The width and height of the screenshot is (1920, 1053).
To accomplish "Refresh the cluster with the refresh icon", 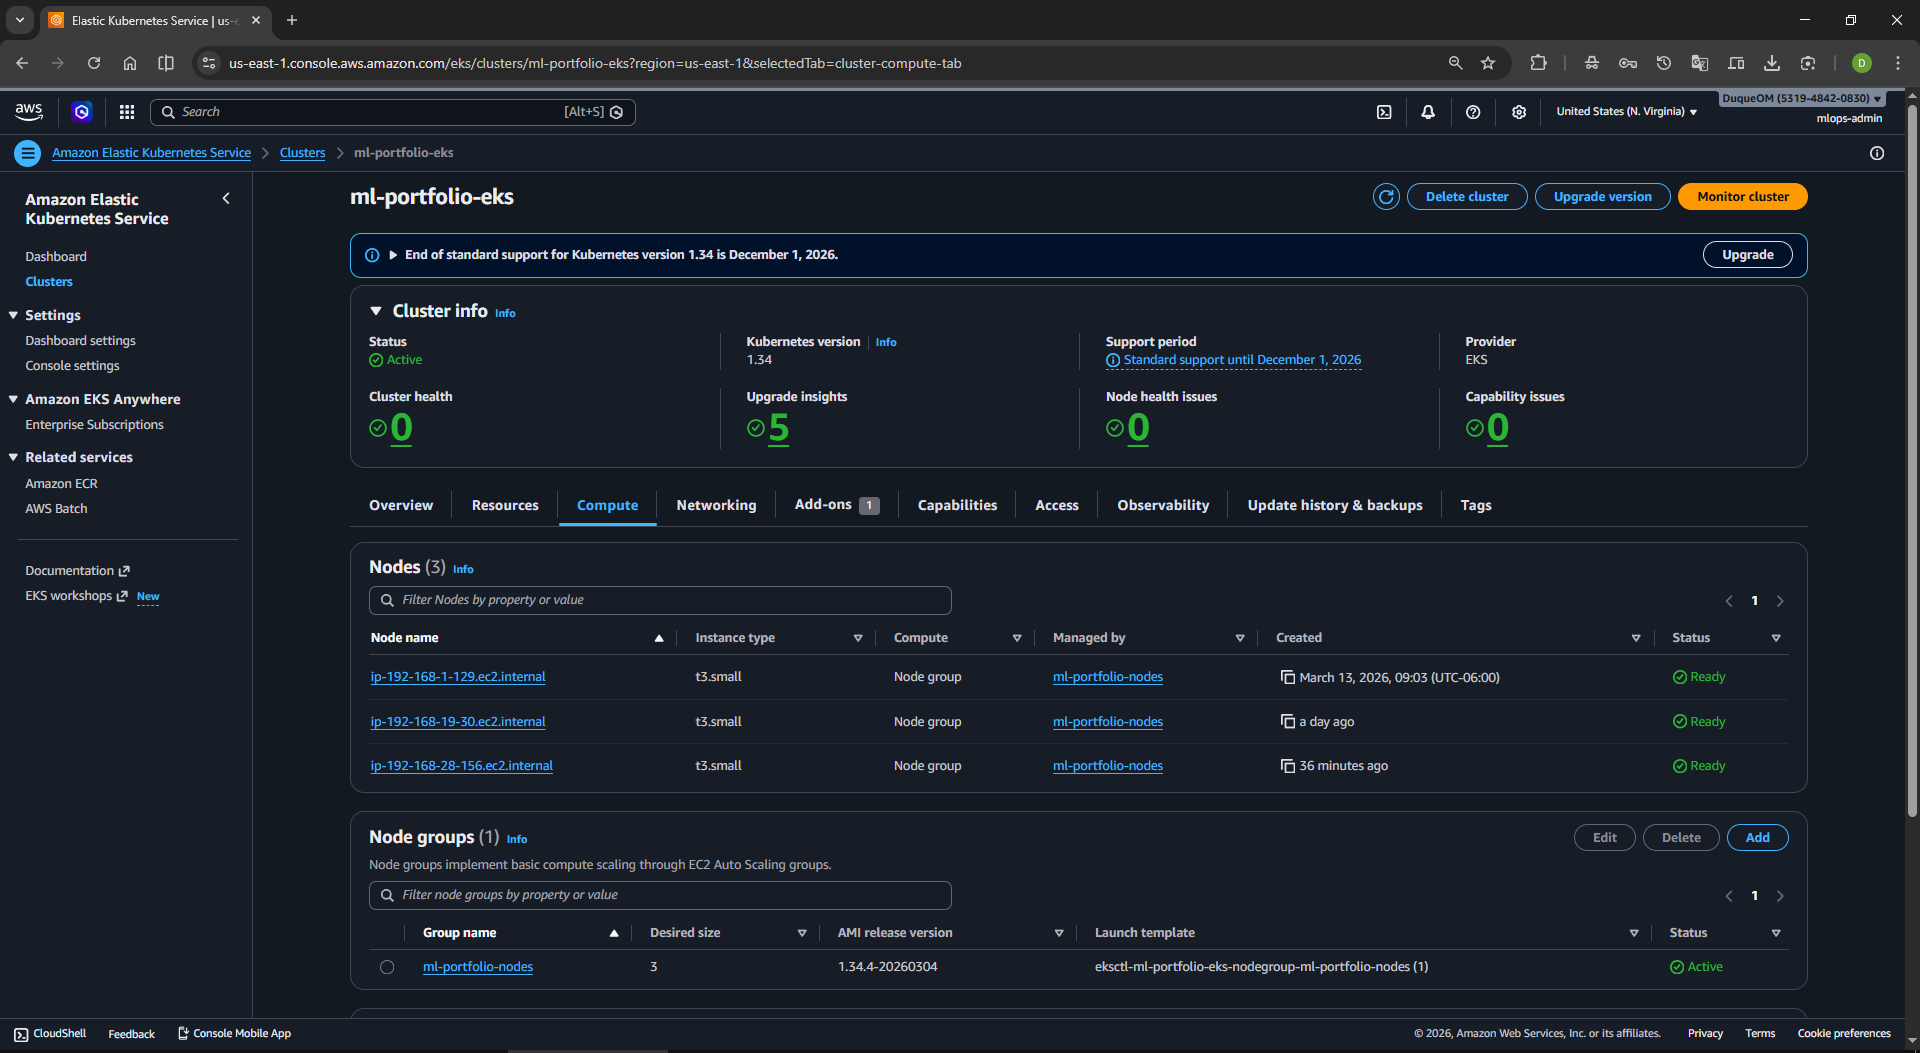I will pos(1386,197).
